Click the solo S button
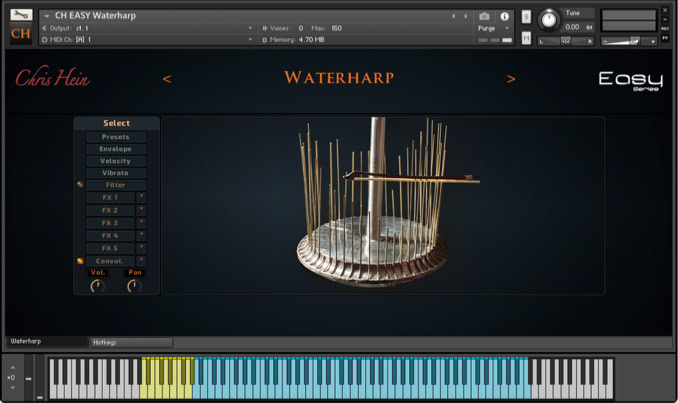Viewport: 678px width, 403px height. tap(526, 16)
